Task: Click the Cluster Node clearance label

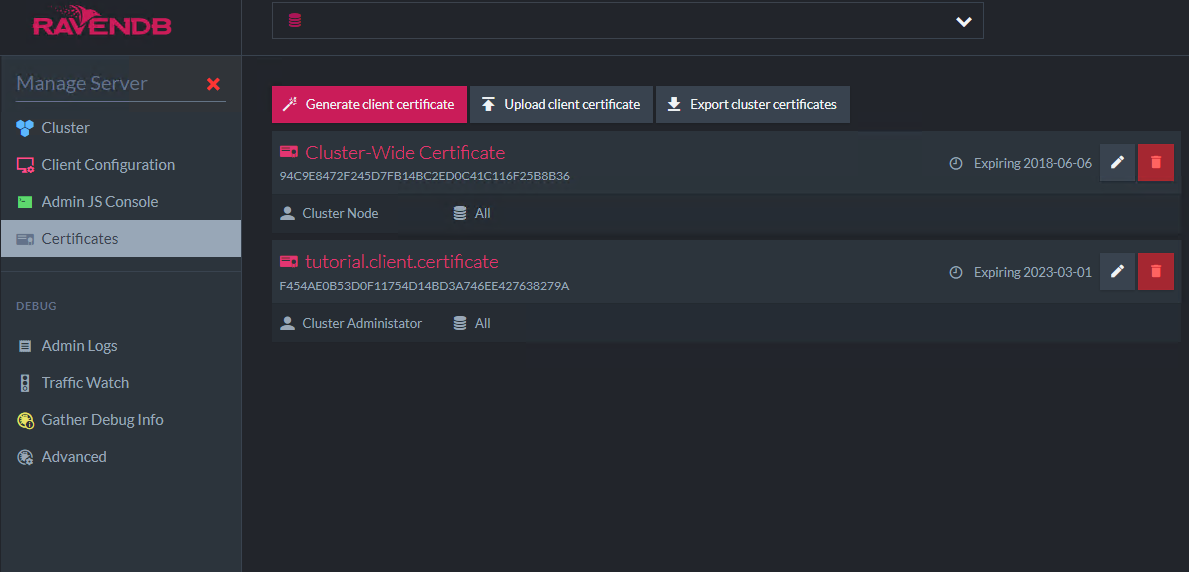Action: tap(340, 213)
